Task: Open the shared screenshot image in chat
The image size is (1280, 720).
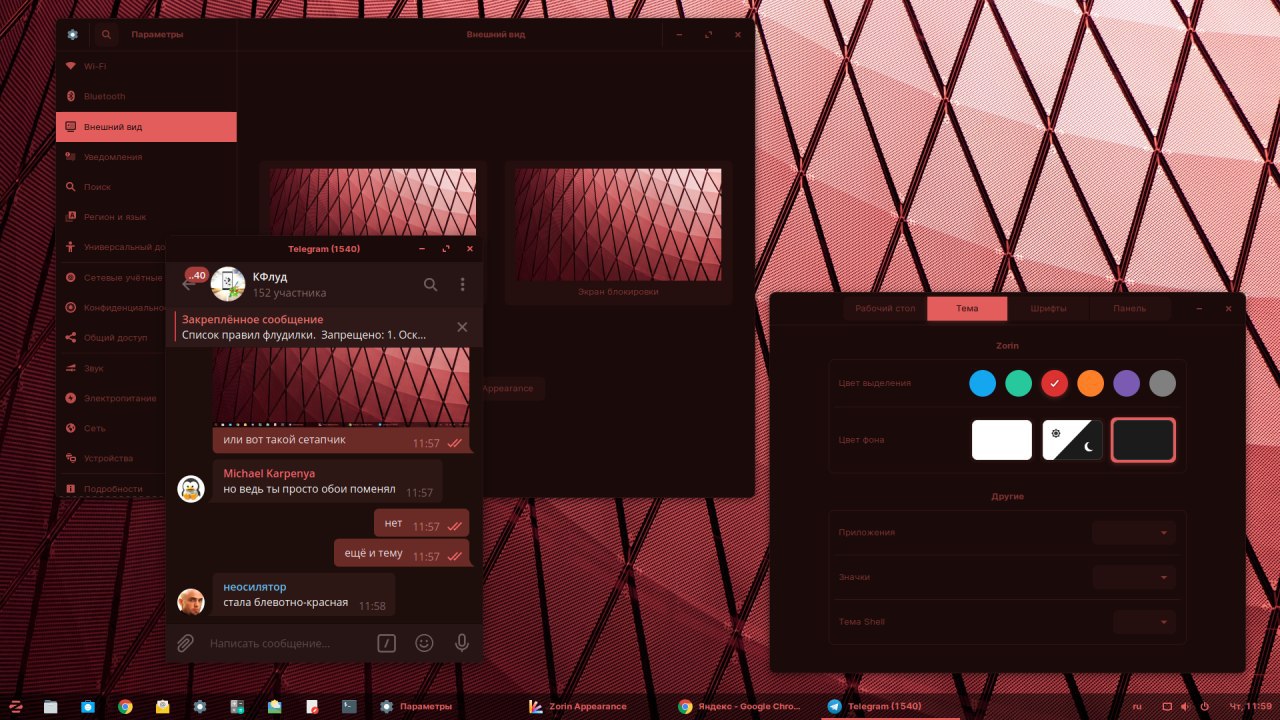Action: (x=341, y=386)
